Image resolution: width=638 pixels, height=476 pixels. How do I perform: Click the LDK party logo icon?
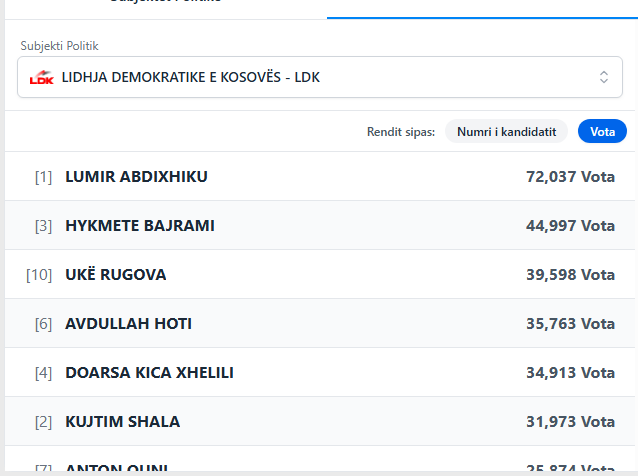tap(41, 77)
